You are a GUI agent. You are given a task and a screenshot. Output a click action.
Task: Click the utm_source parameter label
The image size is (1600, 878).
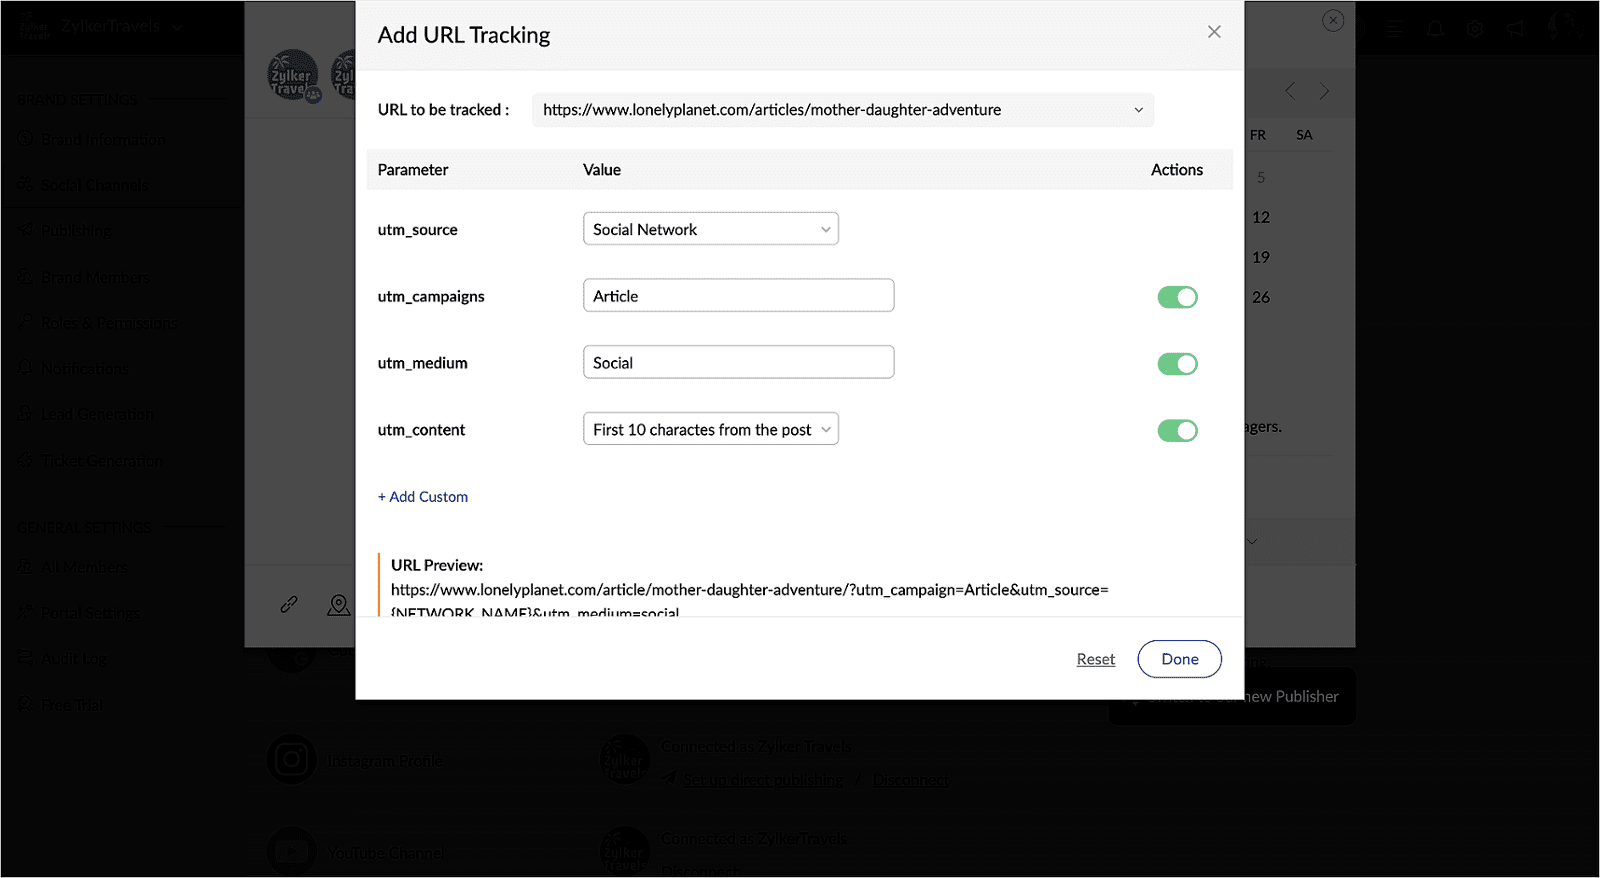[417, 230]
